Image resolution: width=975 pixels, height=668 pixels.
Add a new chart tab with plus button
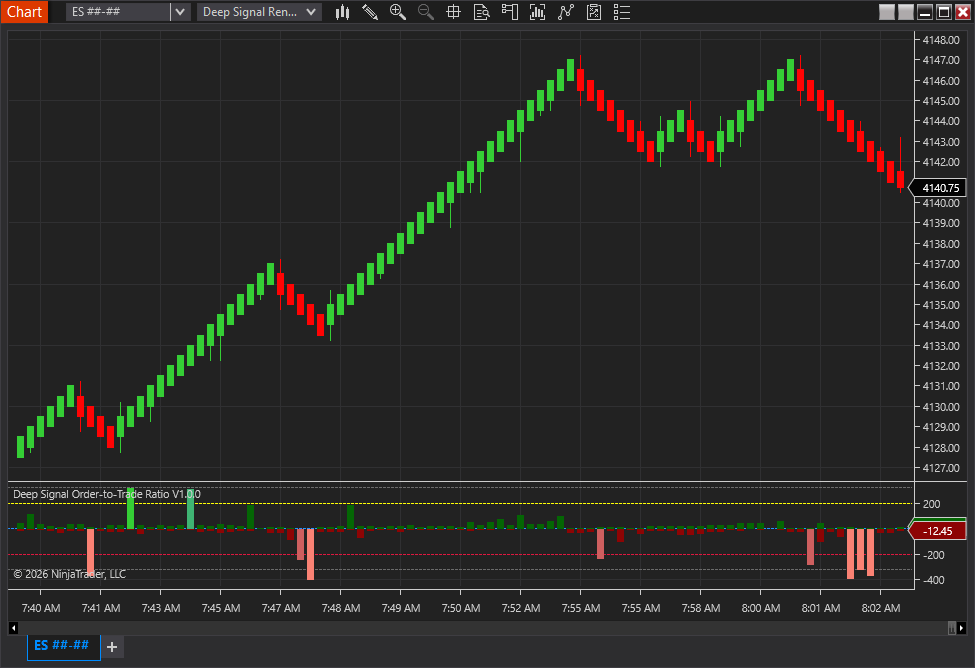pyautogui.click(x=112, y=648)
